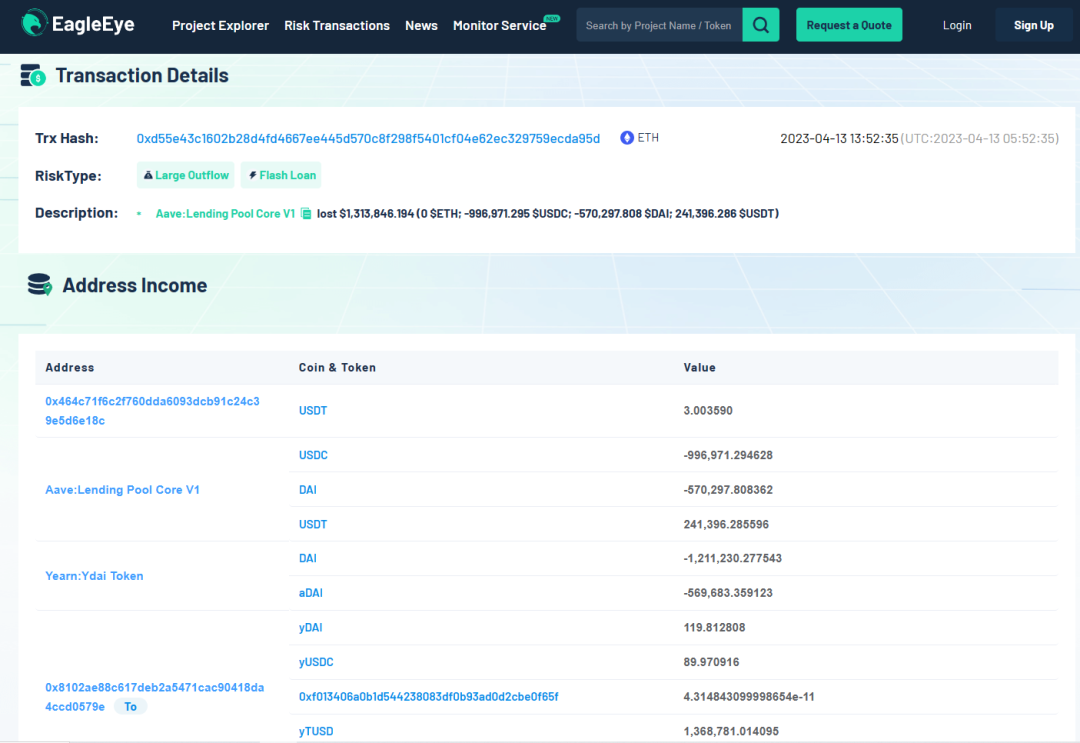Select the Large Outflow risk tag
The width and height of the screenshot is (1080, 743).
click(x=186, y=175)
